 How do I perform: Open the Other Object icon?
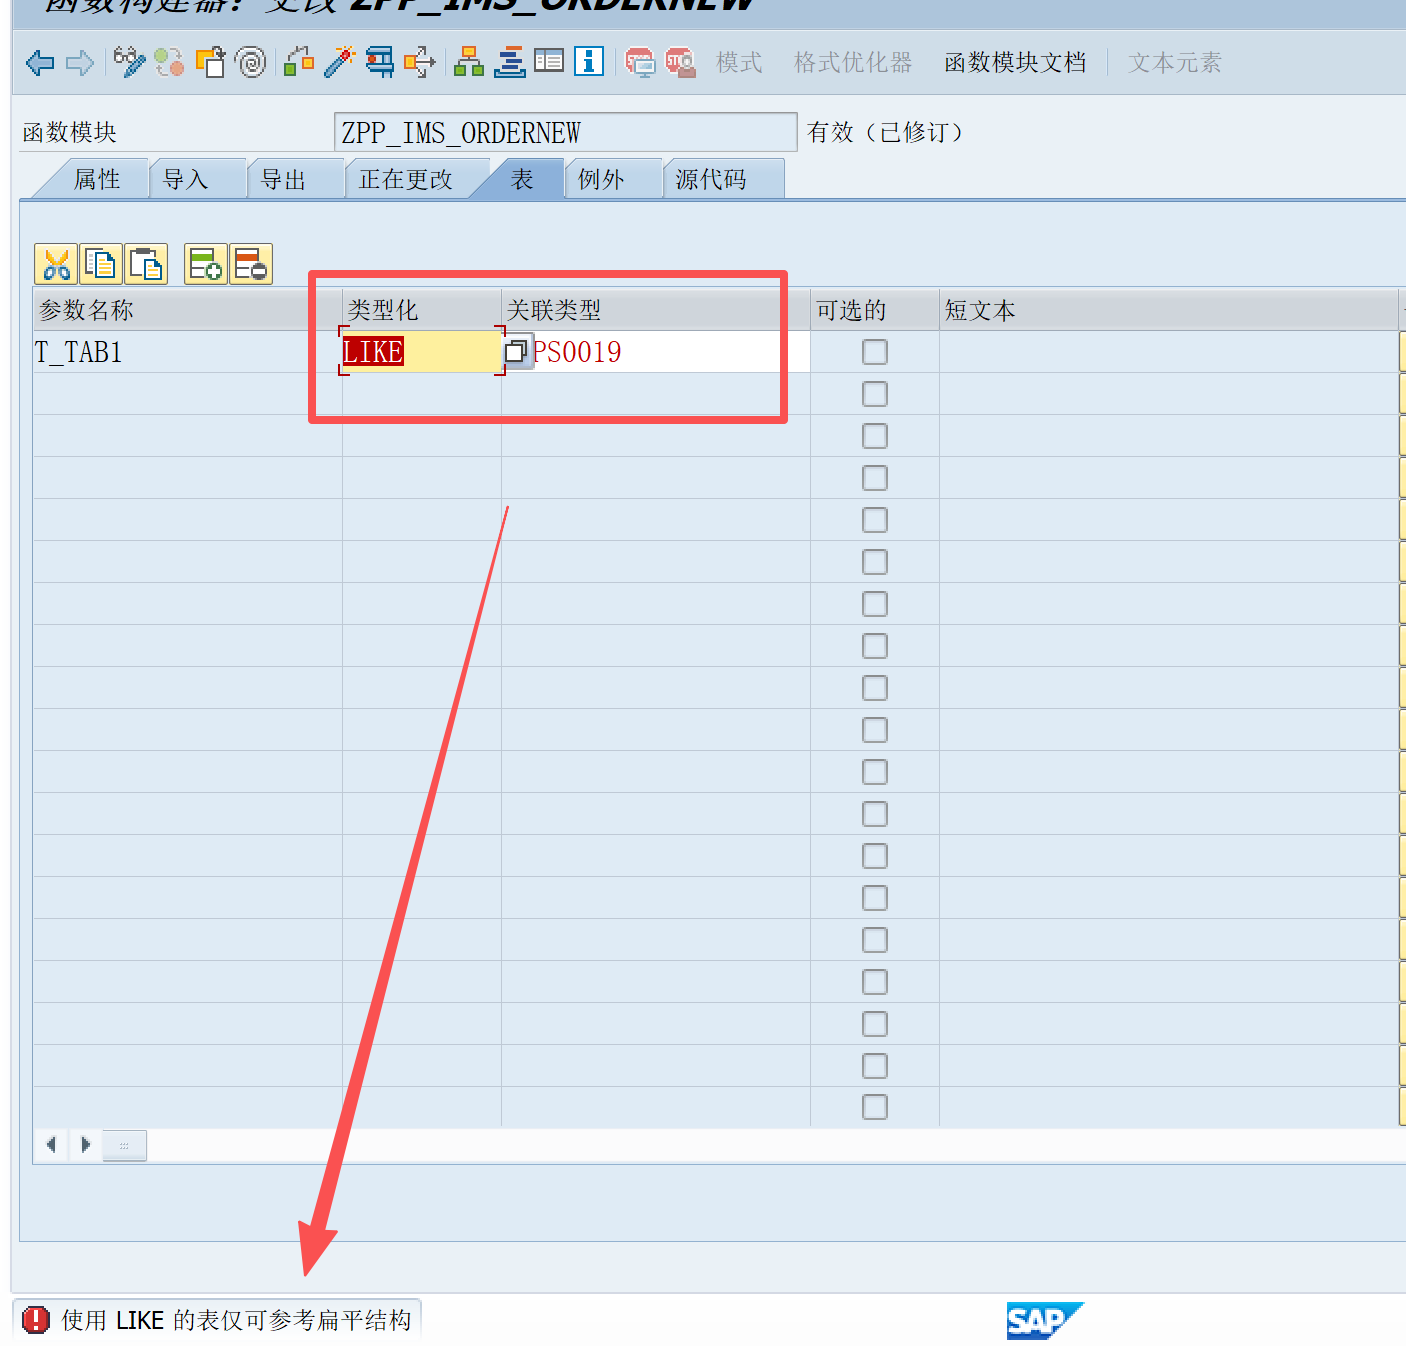tap(210, 62)
